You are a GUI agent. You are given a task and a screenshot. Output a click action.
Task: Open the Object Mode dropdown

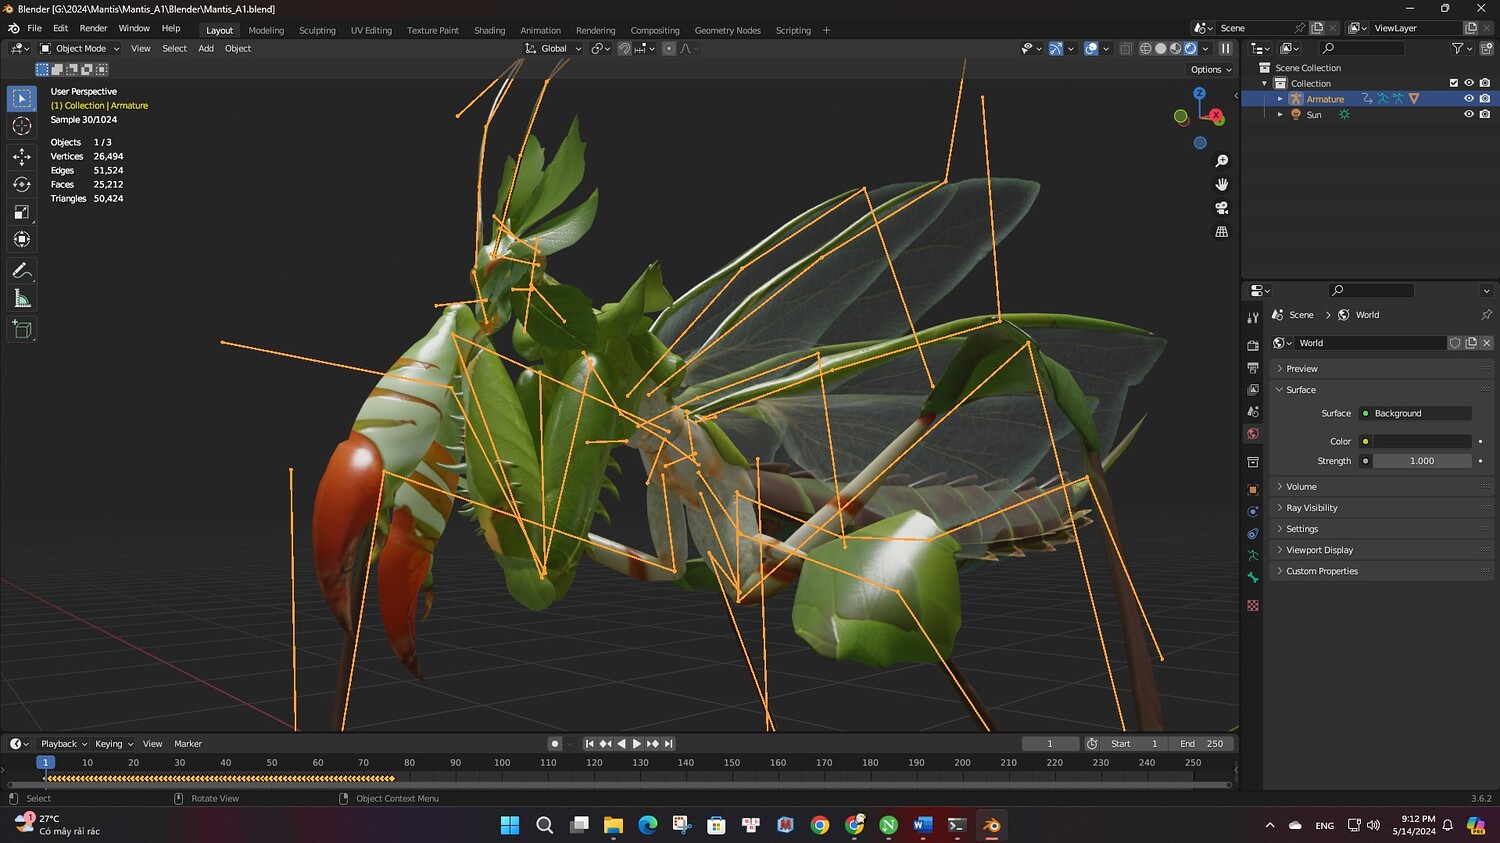click(80, 48)
